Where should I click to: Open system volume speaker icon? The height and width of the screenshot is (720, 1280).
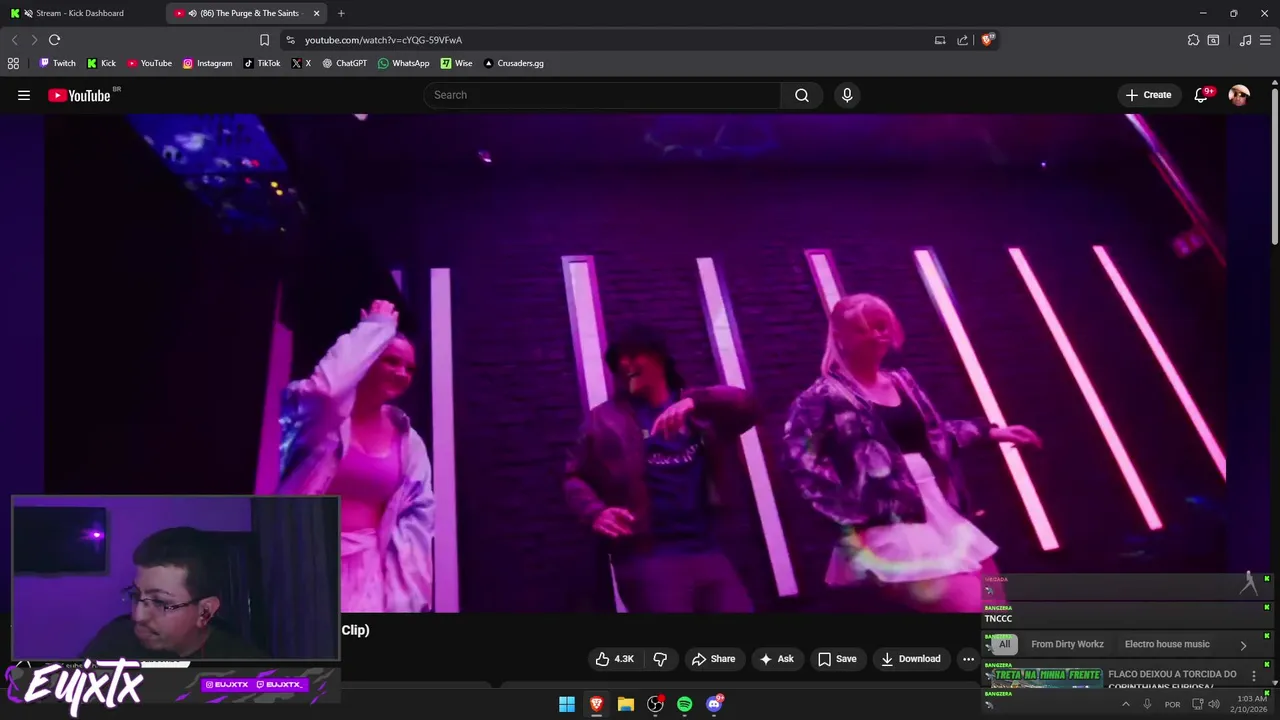(1214, 704)
